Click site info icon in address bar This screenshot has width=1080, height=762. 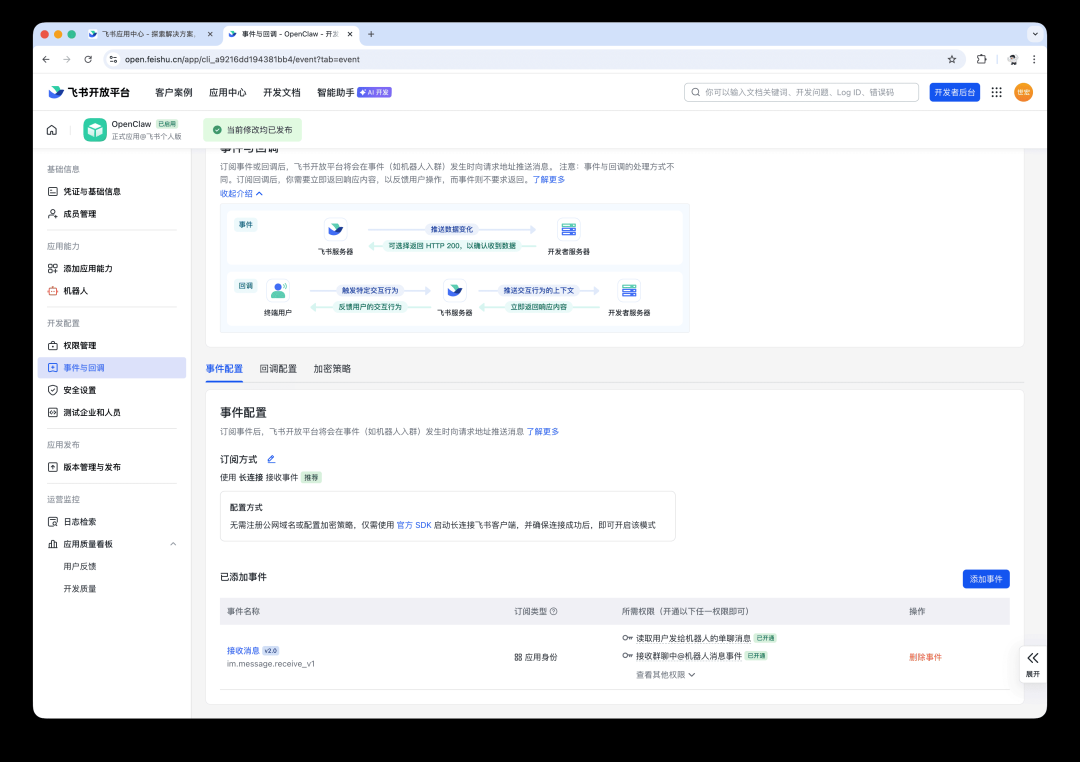(114, 59)
